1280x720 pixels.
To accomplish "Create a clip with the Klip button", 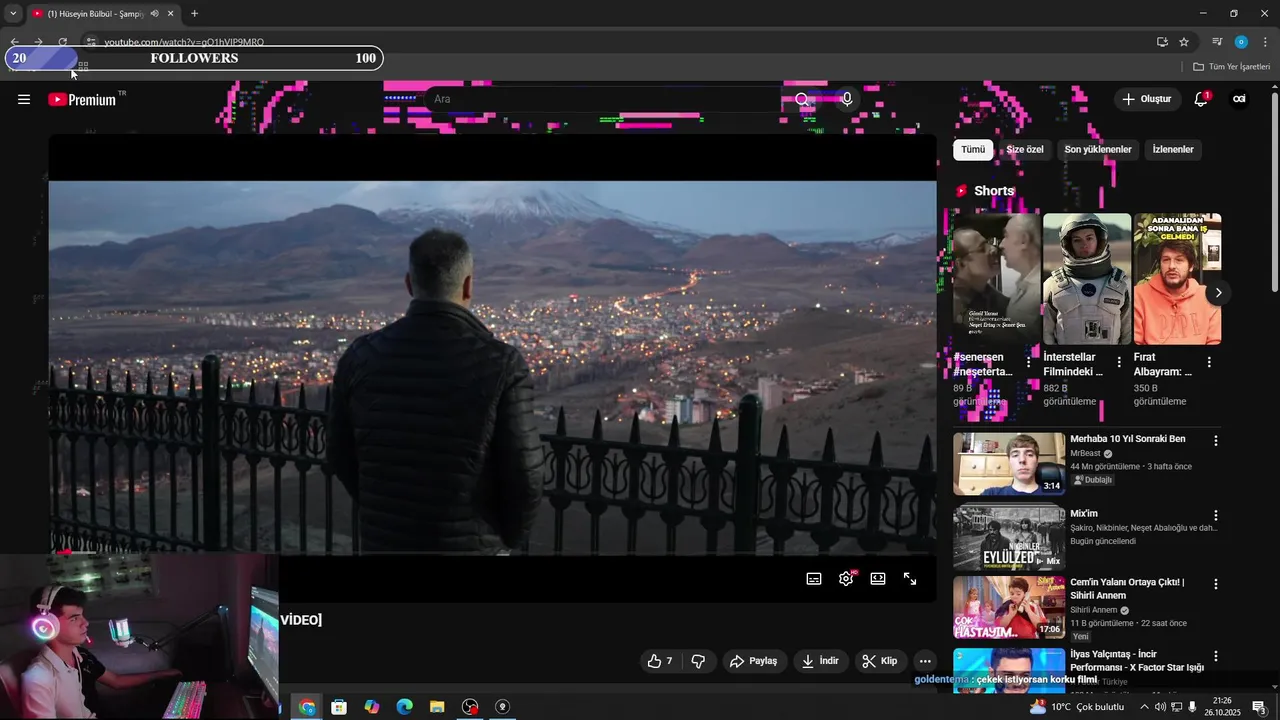I will point(880,661).
